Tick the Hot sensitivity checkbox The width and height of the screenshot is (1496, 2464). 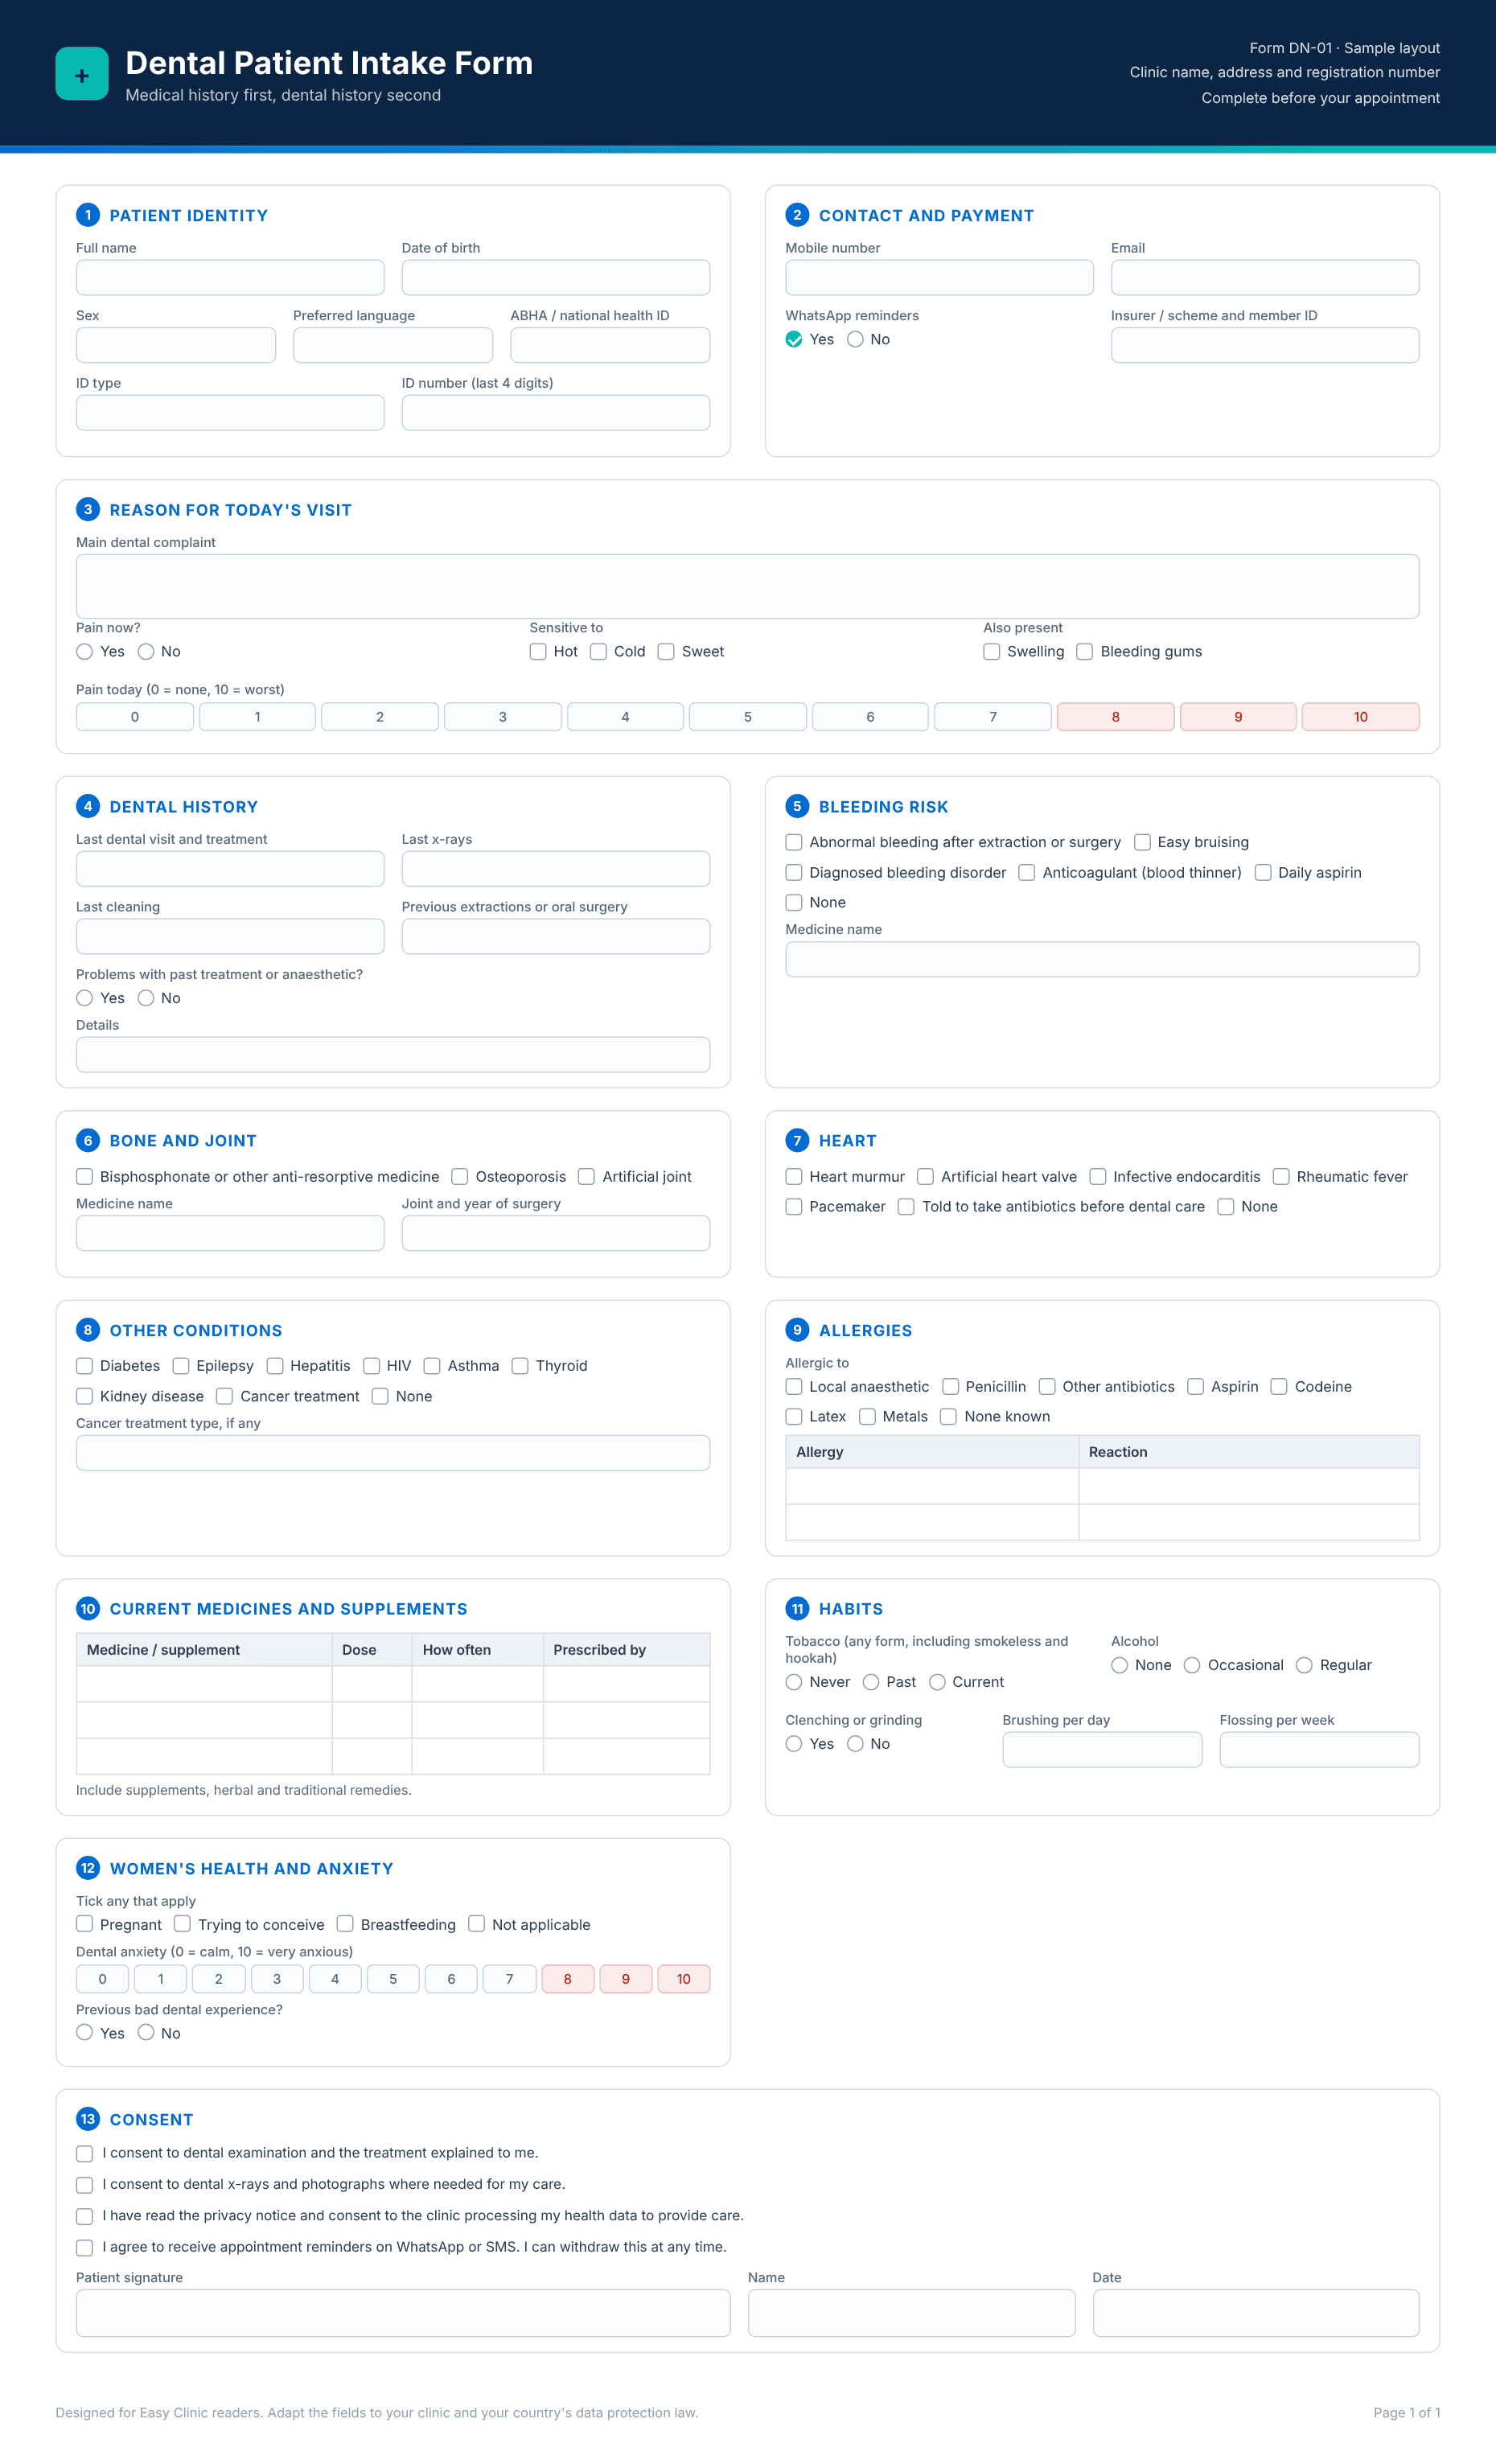click(538, 652)
